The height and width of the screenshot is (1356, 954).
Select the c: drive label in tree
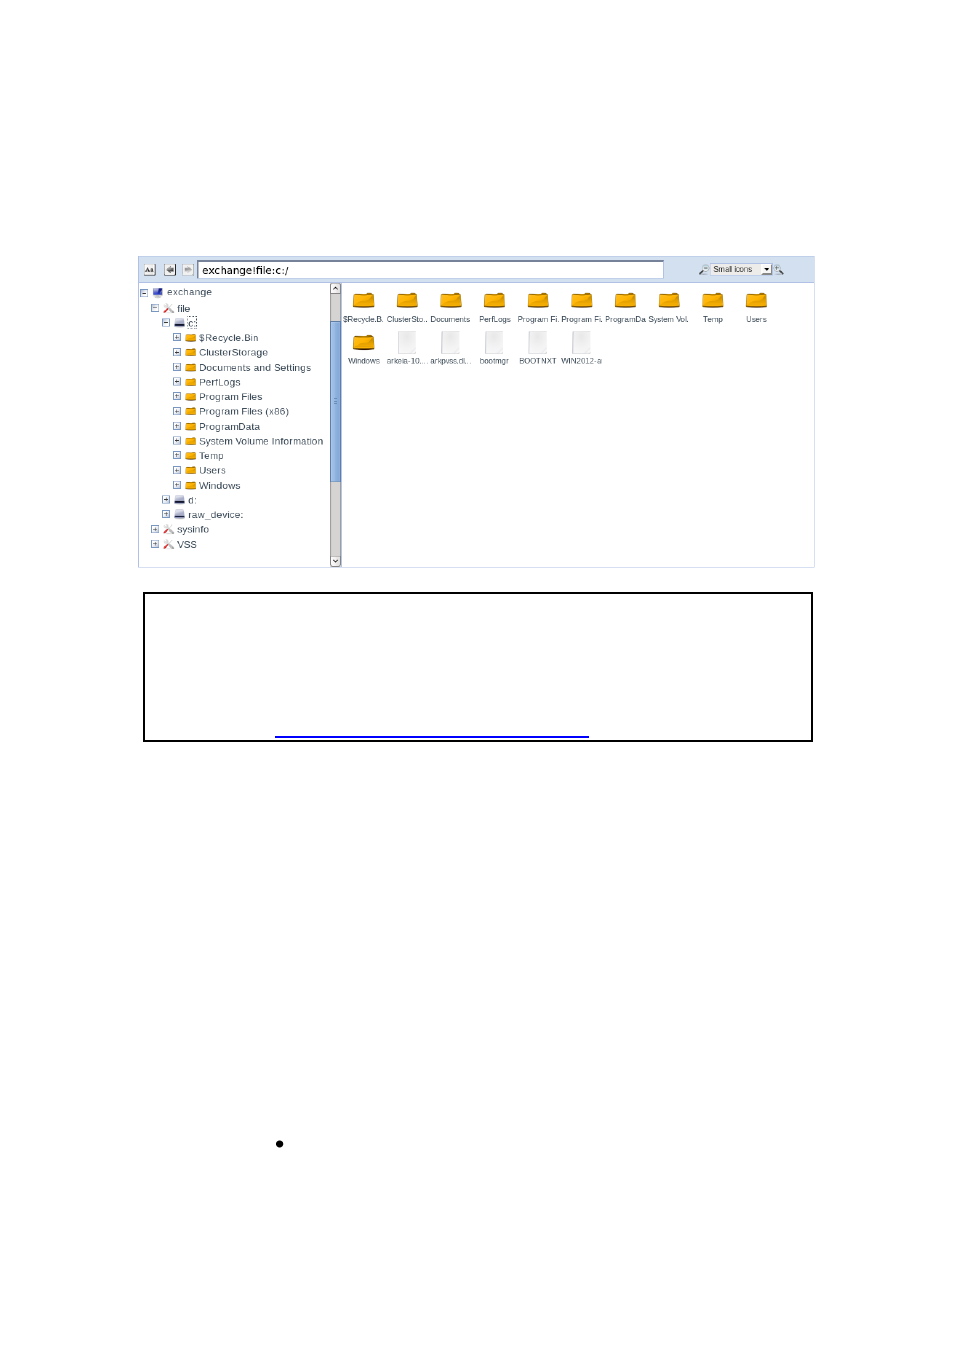(192, 323)
